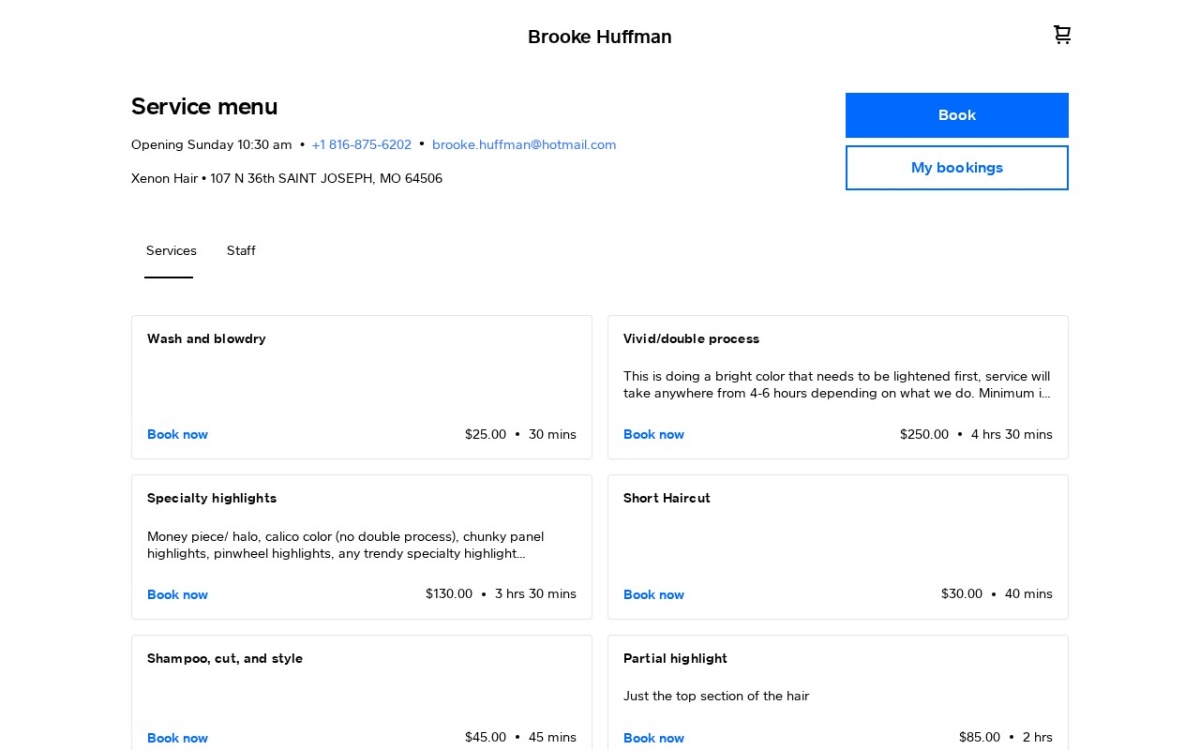The width and height of the screenshot is (1200, 750).
Task: Click the Vivid/double process description text
Action: click(837, 385)
